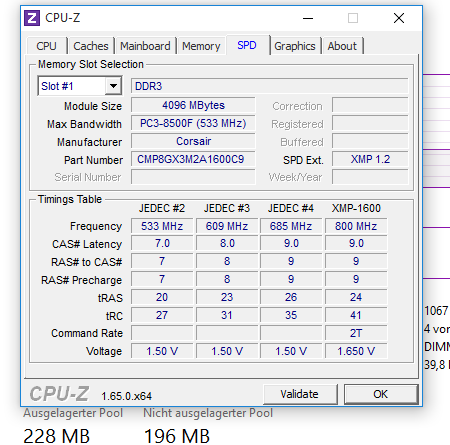Click the 533 MHz frequency cell
Screen dimensions: 450x445
[162, 226]
